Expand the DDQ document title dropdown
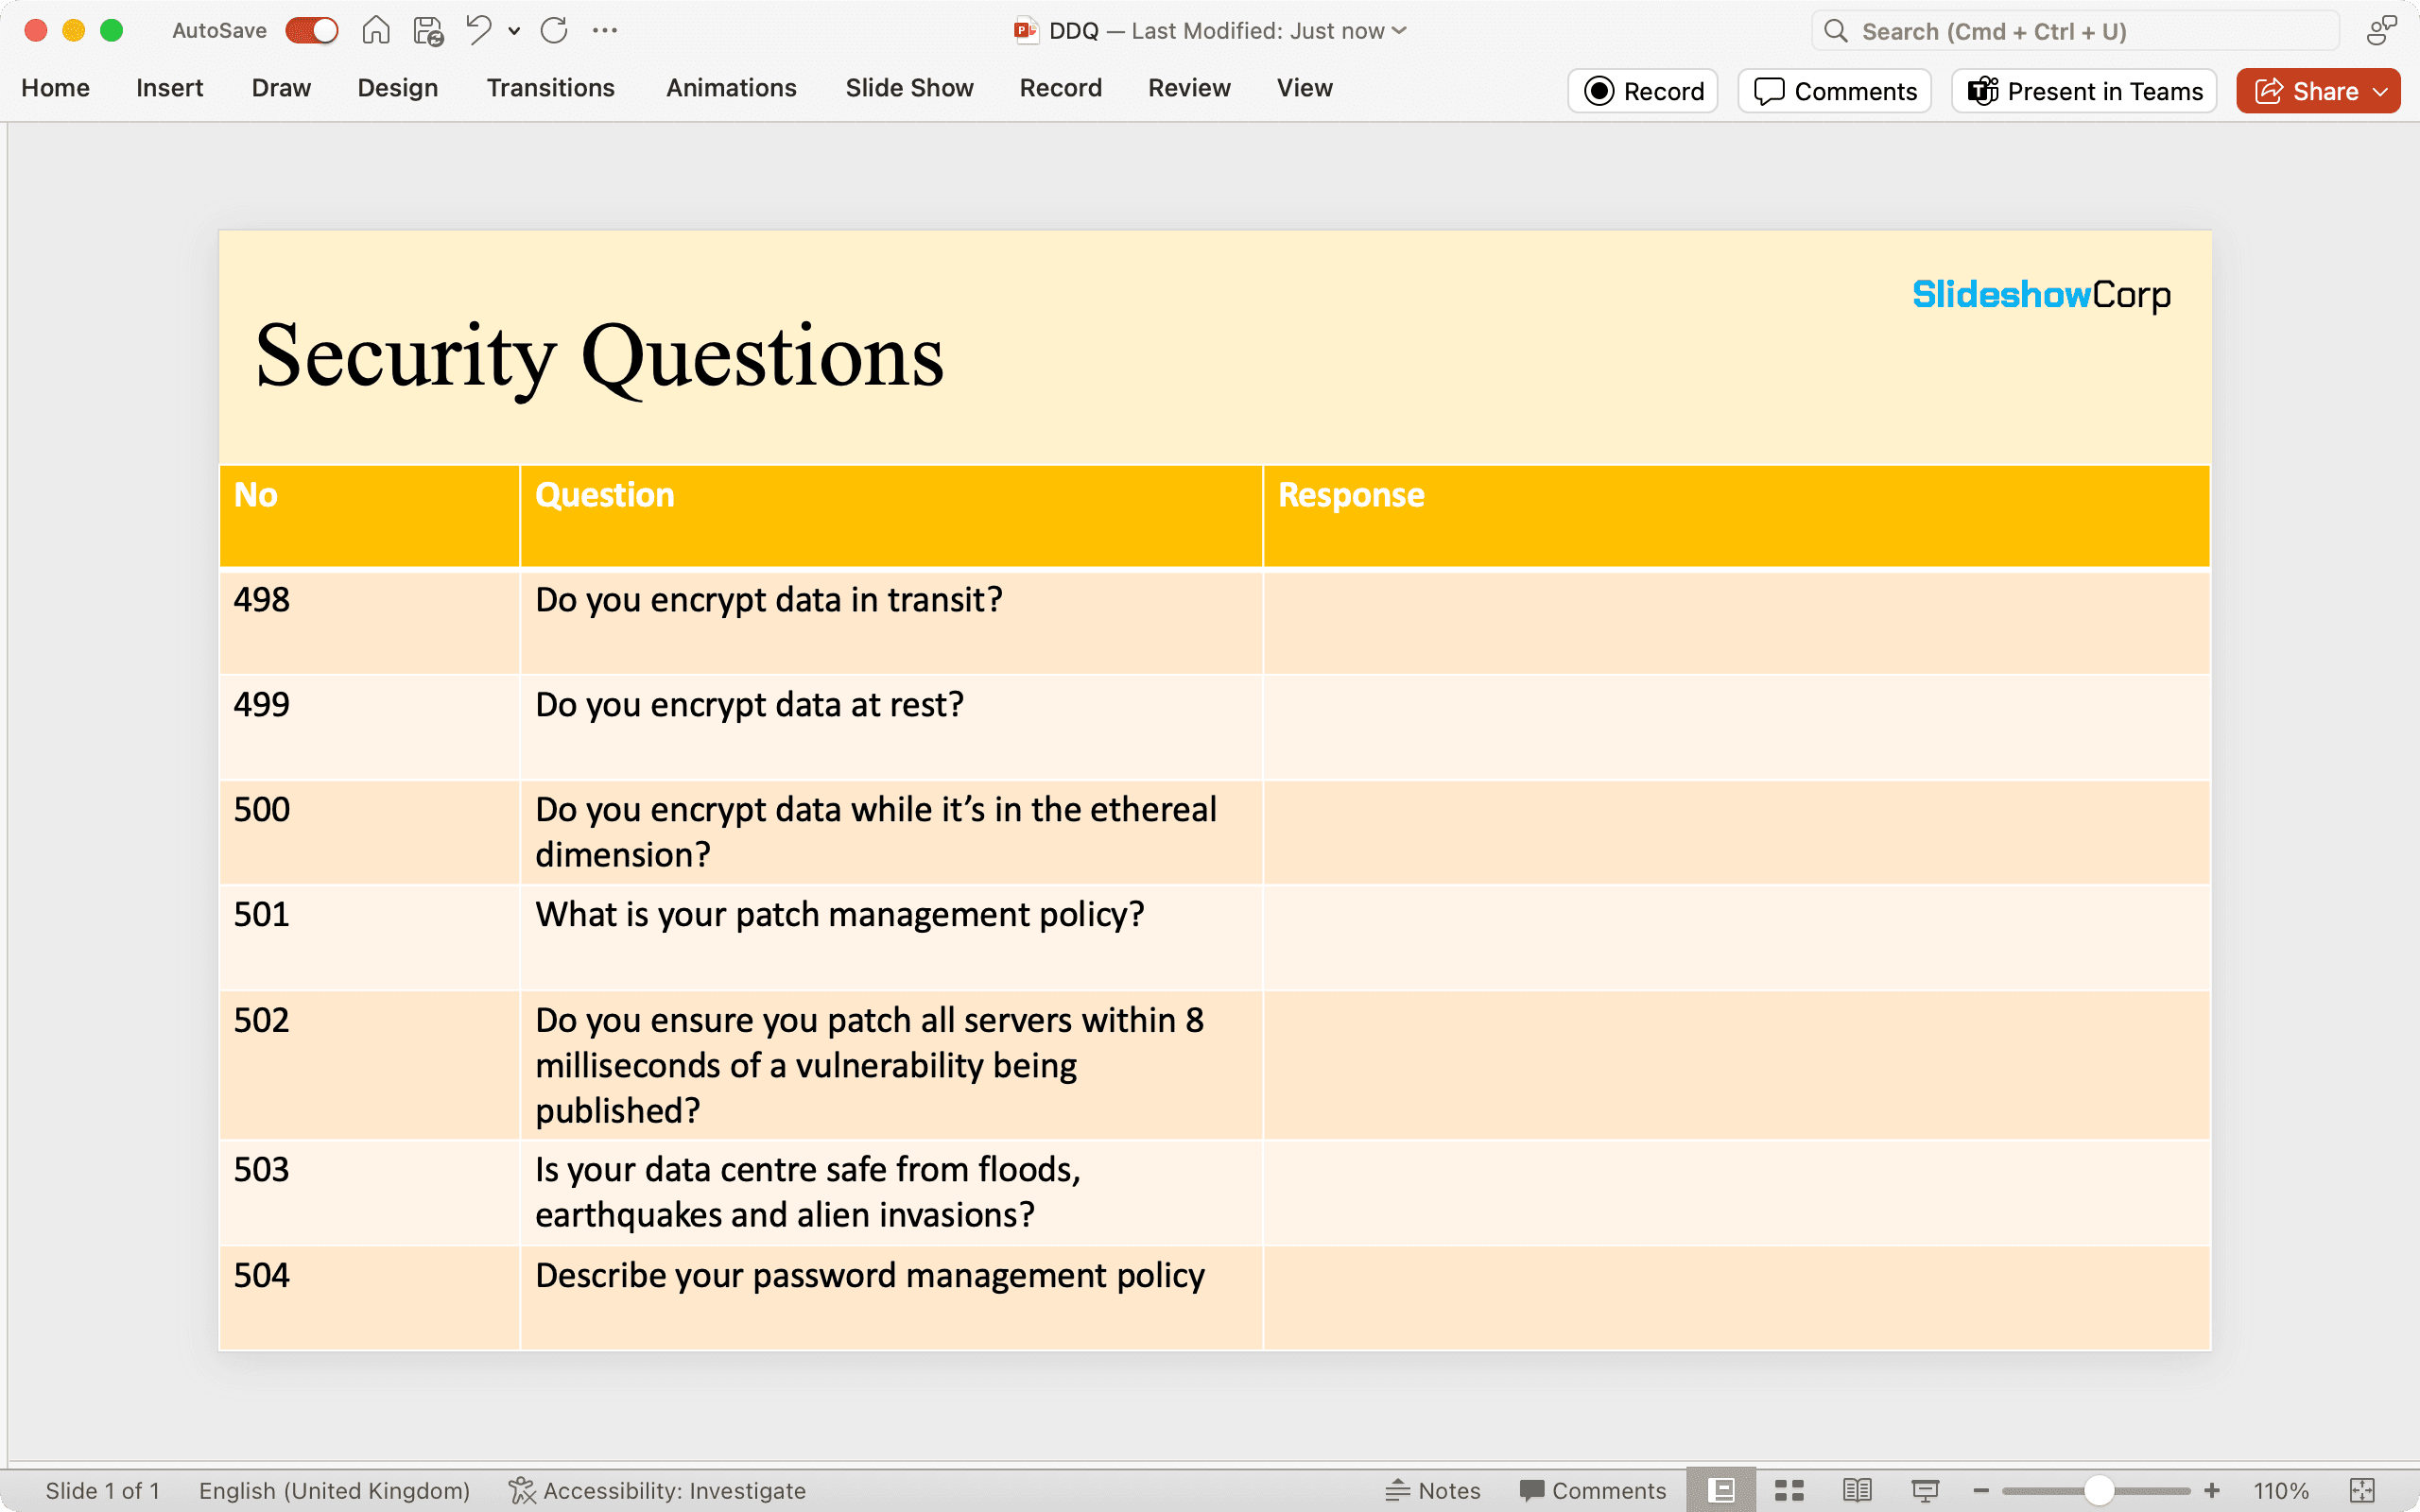 pyautogui.click(x=1399, y=31)
